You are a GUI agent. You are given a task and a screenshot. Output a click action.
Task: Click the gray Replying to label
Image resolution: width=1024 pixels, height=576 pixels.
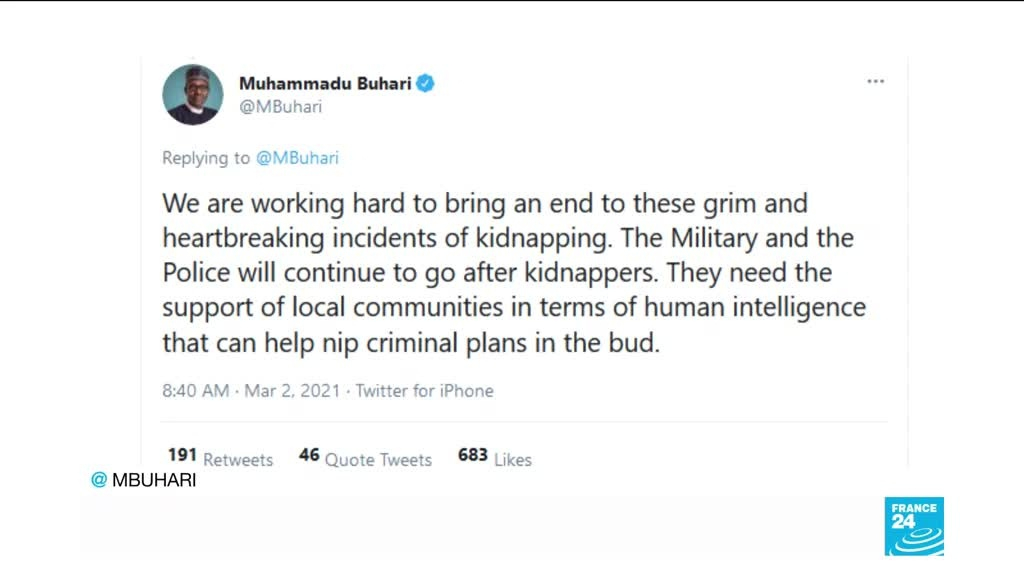click(x=206, y=158)
